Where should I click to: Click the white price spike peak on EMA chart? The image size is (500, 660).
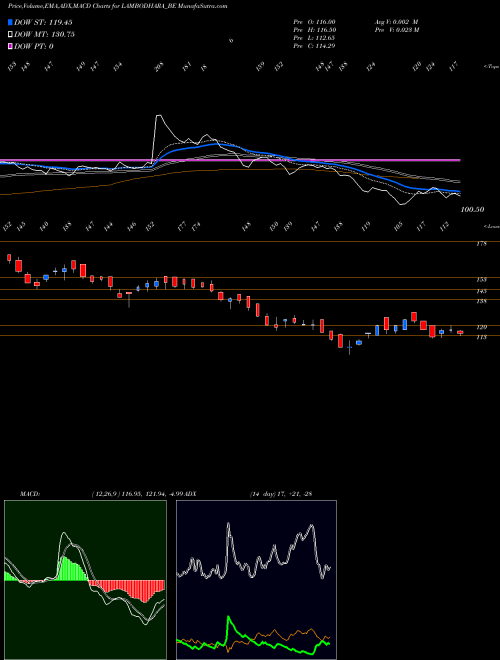(158, 115)
